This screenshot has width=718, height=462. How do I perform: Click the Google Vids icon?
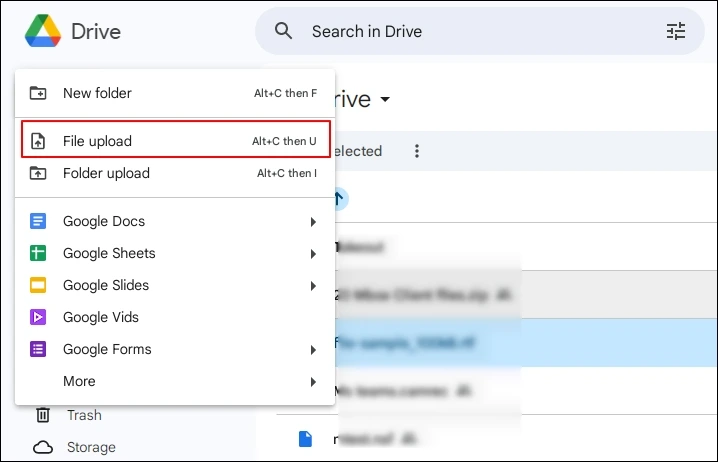(38, 317)
